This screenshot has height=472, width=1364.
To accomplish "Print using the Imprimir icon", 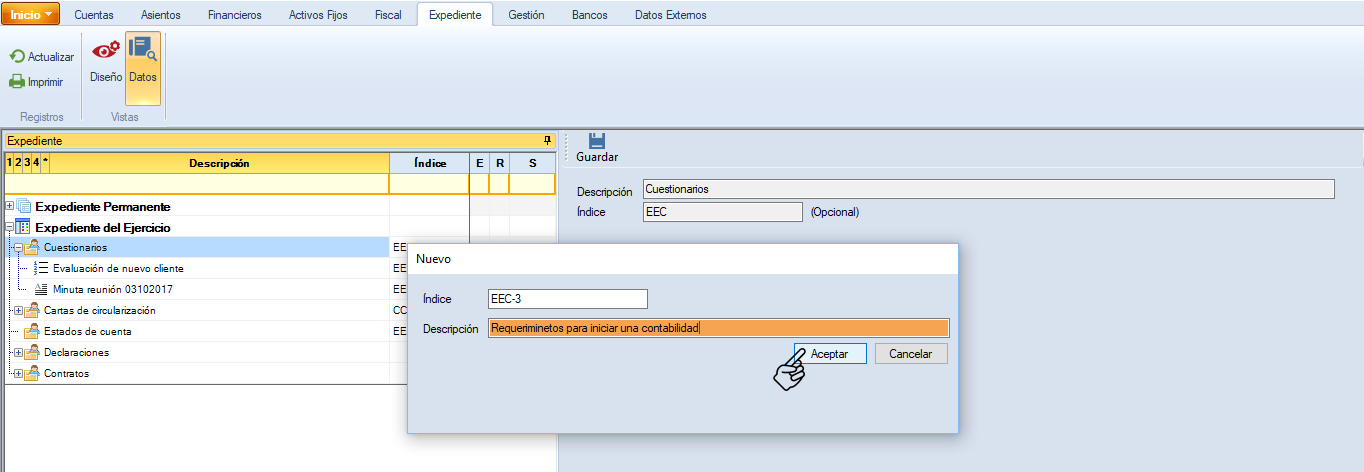I will 17,82.
